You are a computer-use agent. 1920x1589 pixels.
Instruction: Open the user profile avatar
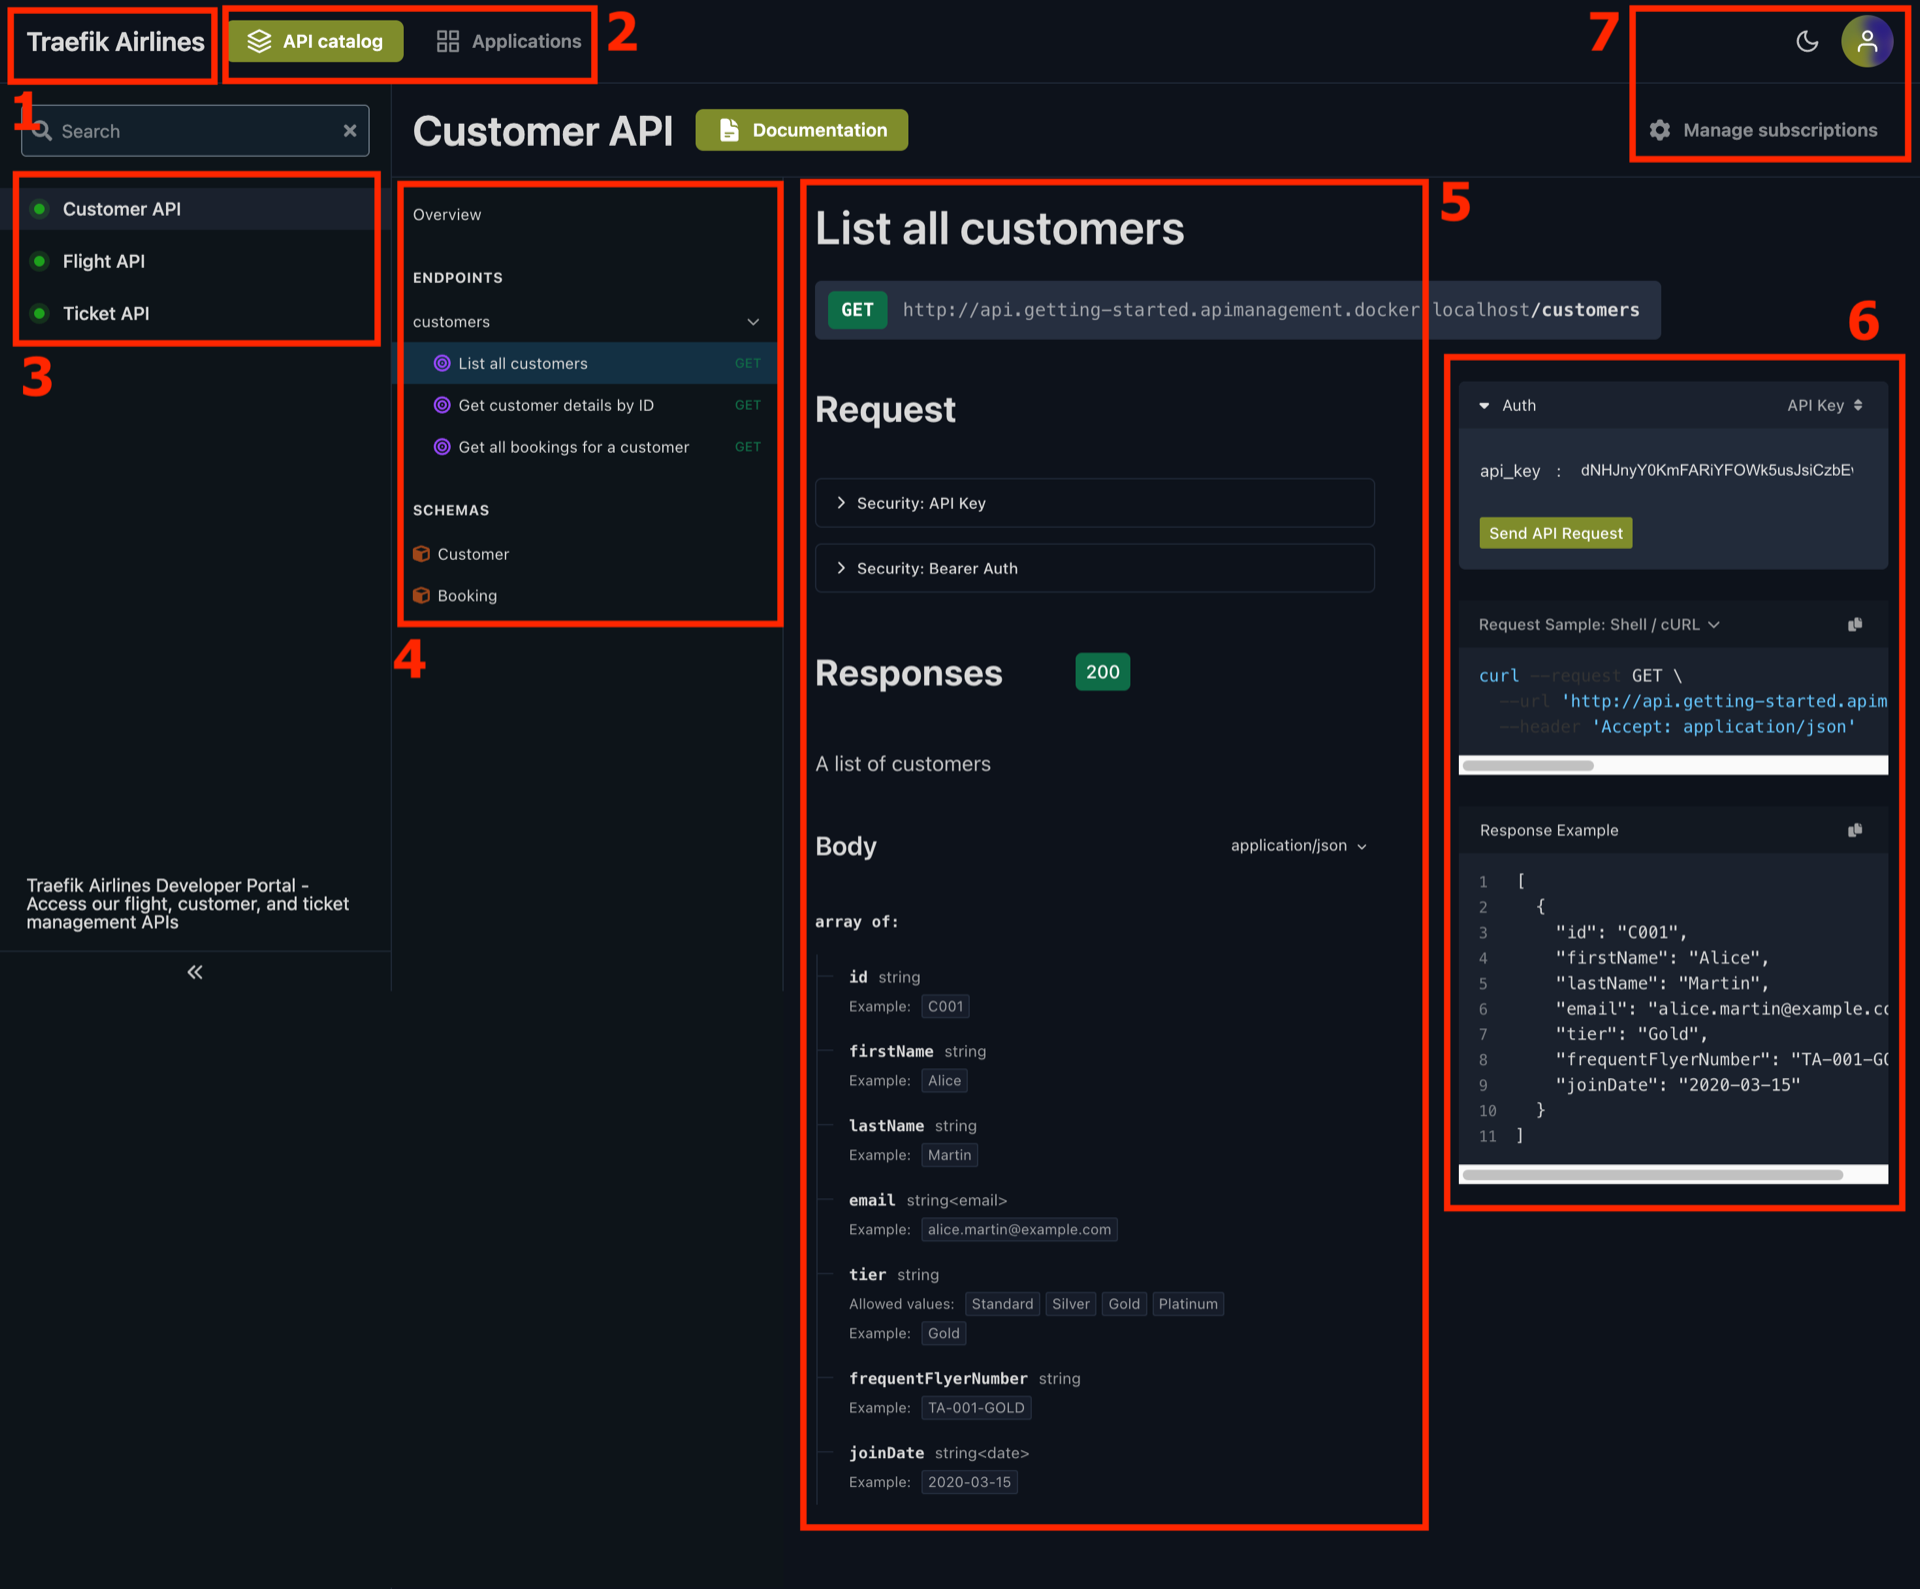pos(1866,41)
